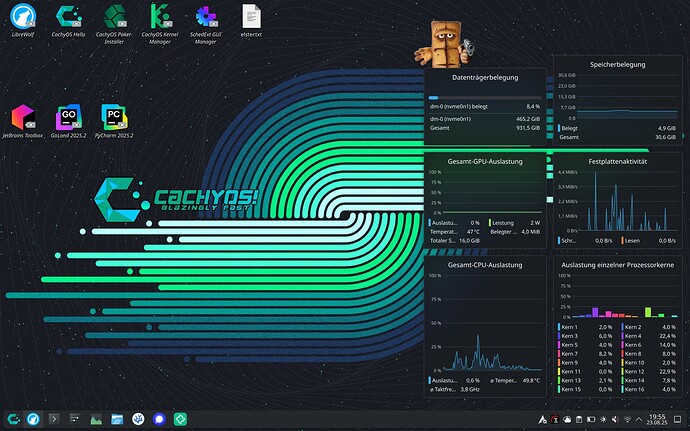The width and height of the screenshot is (690, 431).
Task: Click Kern 1 2,0 % entry
Action: [585, 327]
